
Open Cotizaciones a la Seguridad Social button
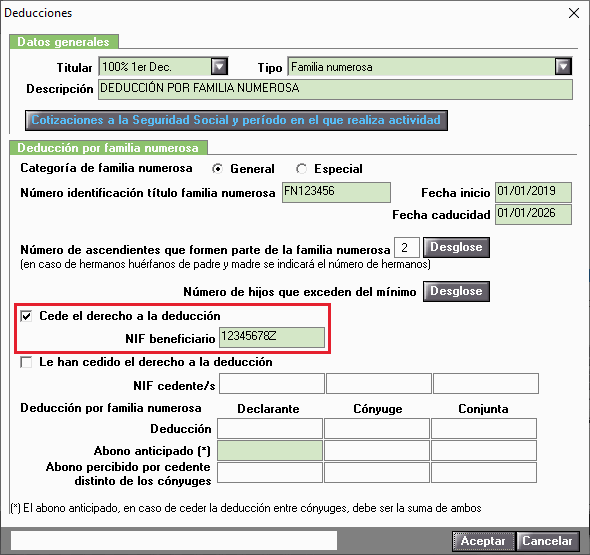[x=236, y=120]
